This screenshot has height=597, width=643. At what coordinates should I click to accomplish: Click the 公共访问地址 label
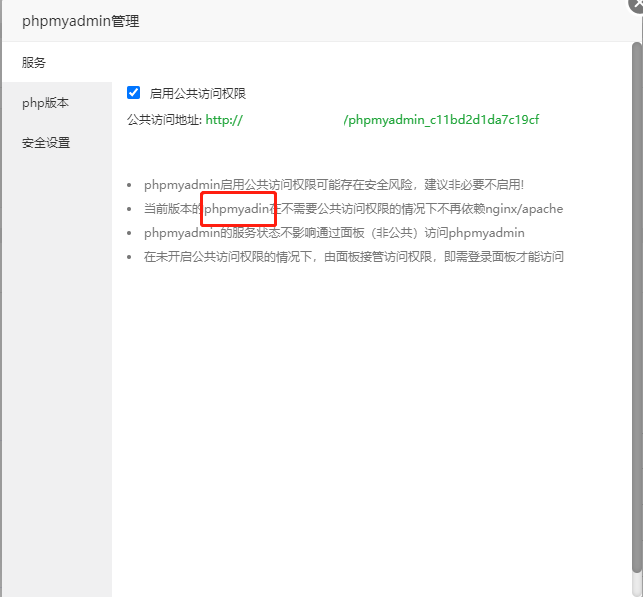pos(164,120)
